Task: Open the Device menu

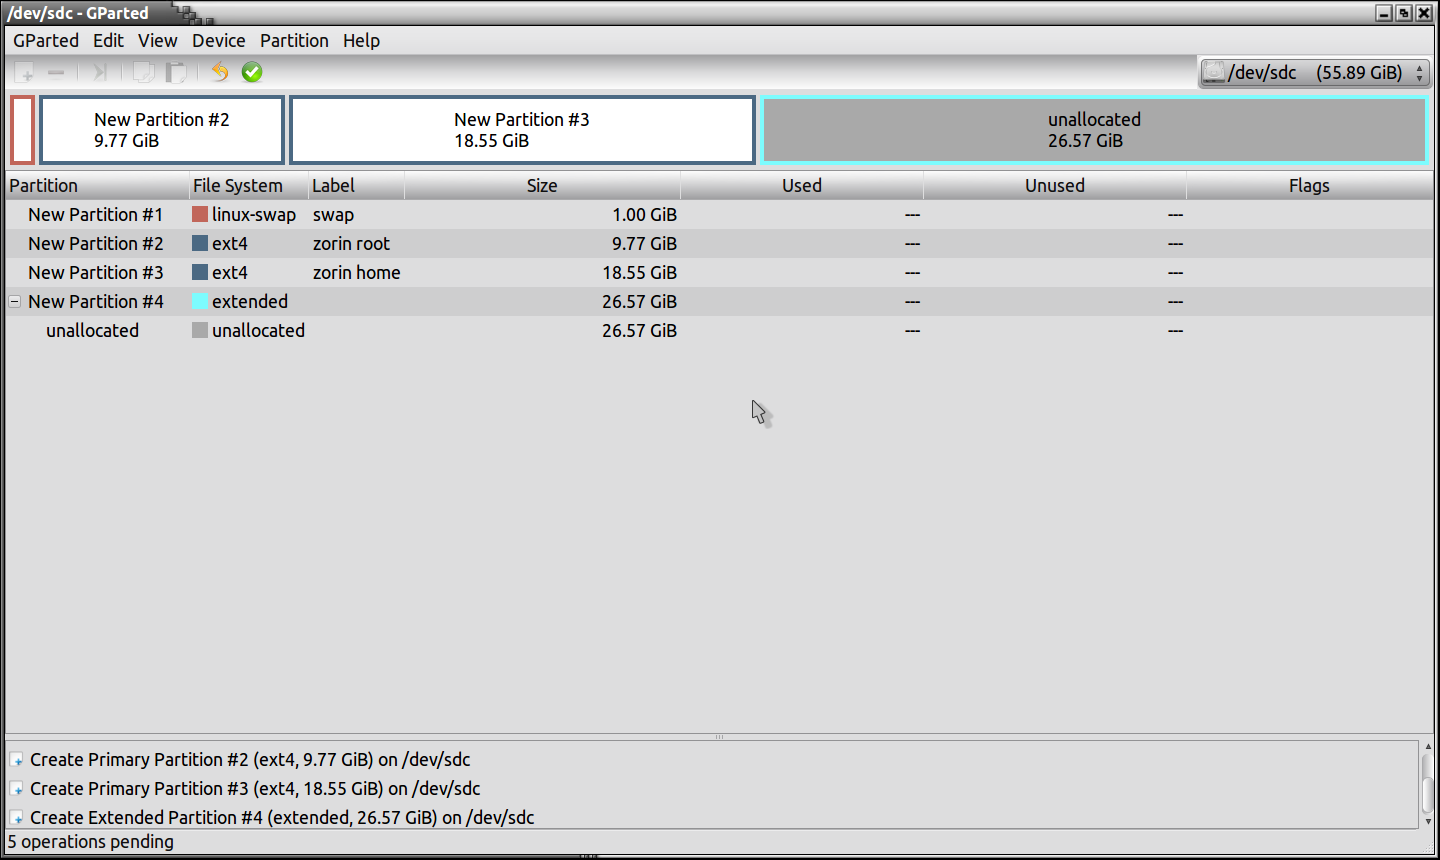Action: point(218,40)
